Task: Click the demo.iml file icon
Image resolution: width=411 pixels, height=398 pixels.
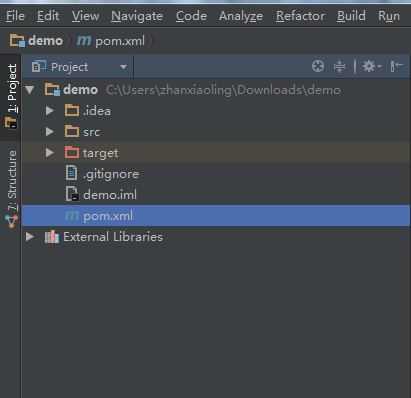Action: (x=72, y=194)
